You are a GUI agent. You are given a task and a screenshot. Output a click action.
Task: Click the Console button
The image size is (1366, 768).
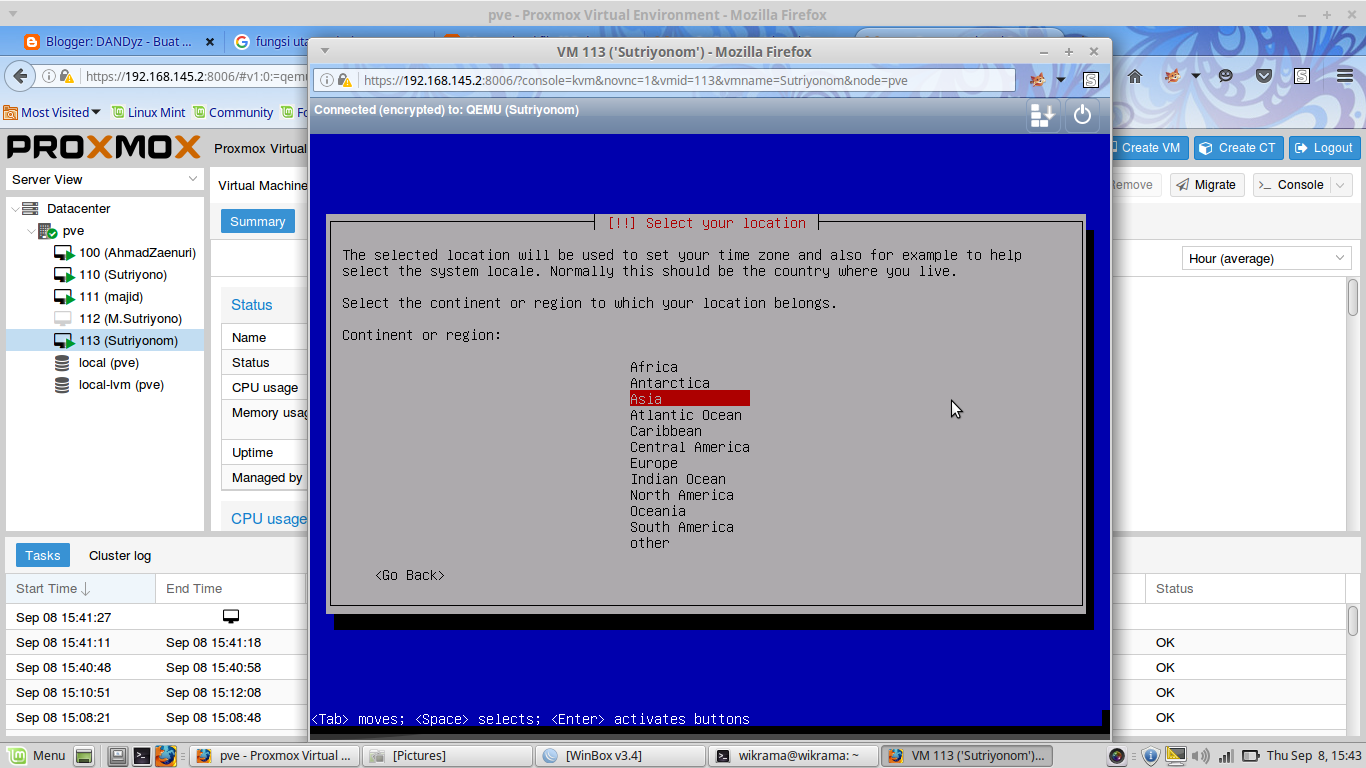pyautogui.click(x=1291, y=185)
